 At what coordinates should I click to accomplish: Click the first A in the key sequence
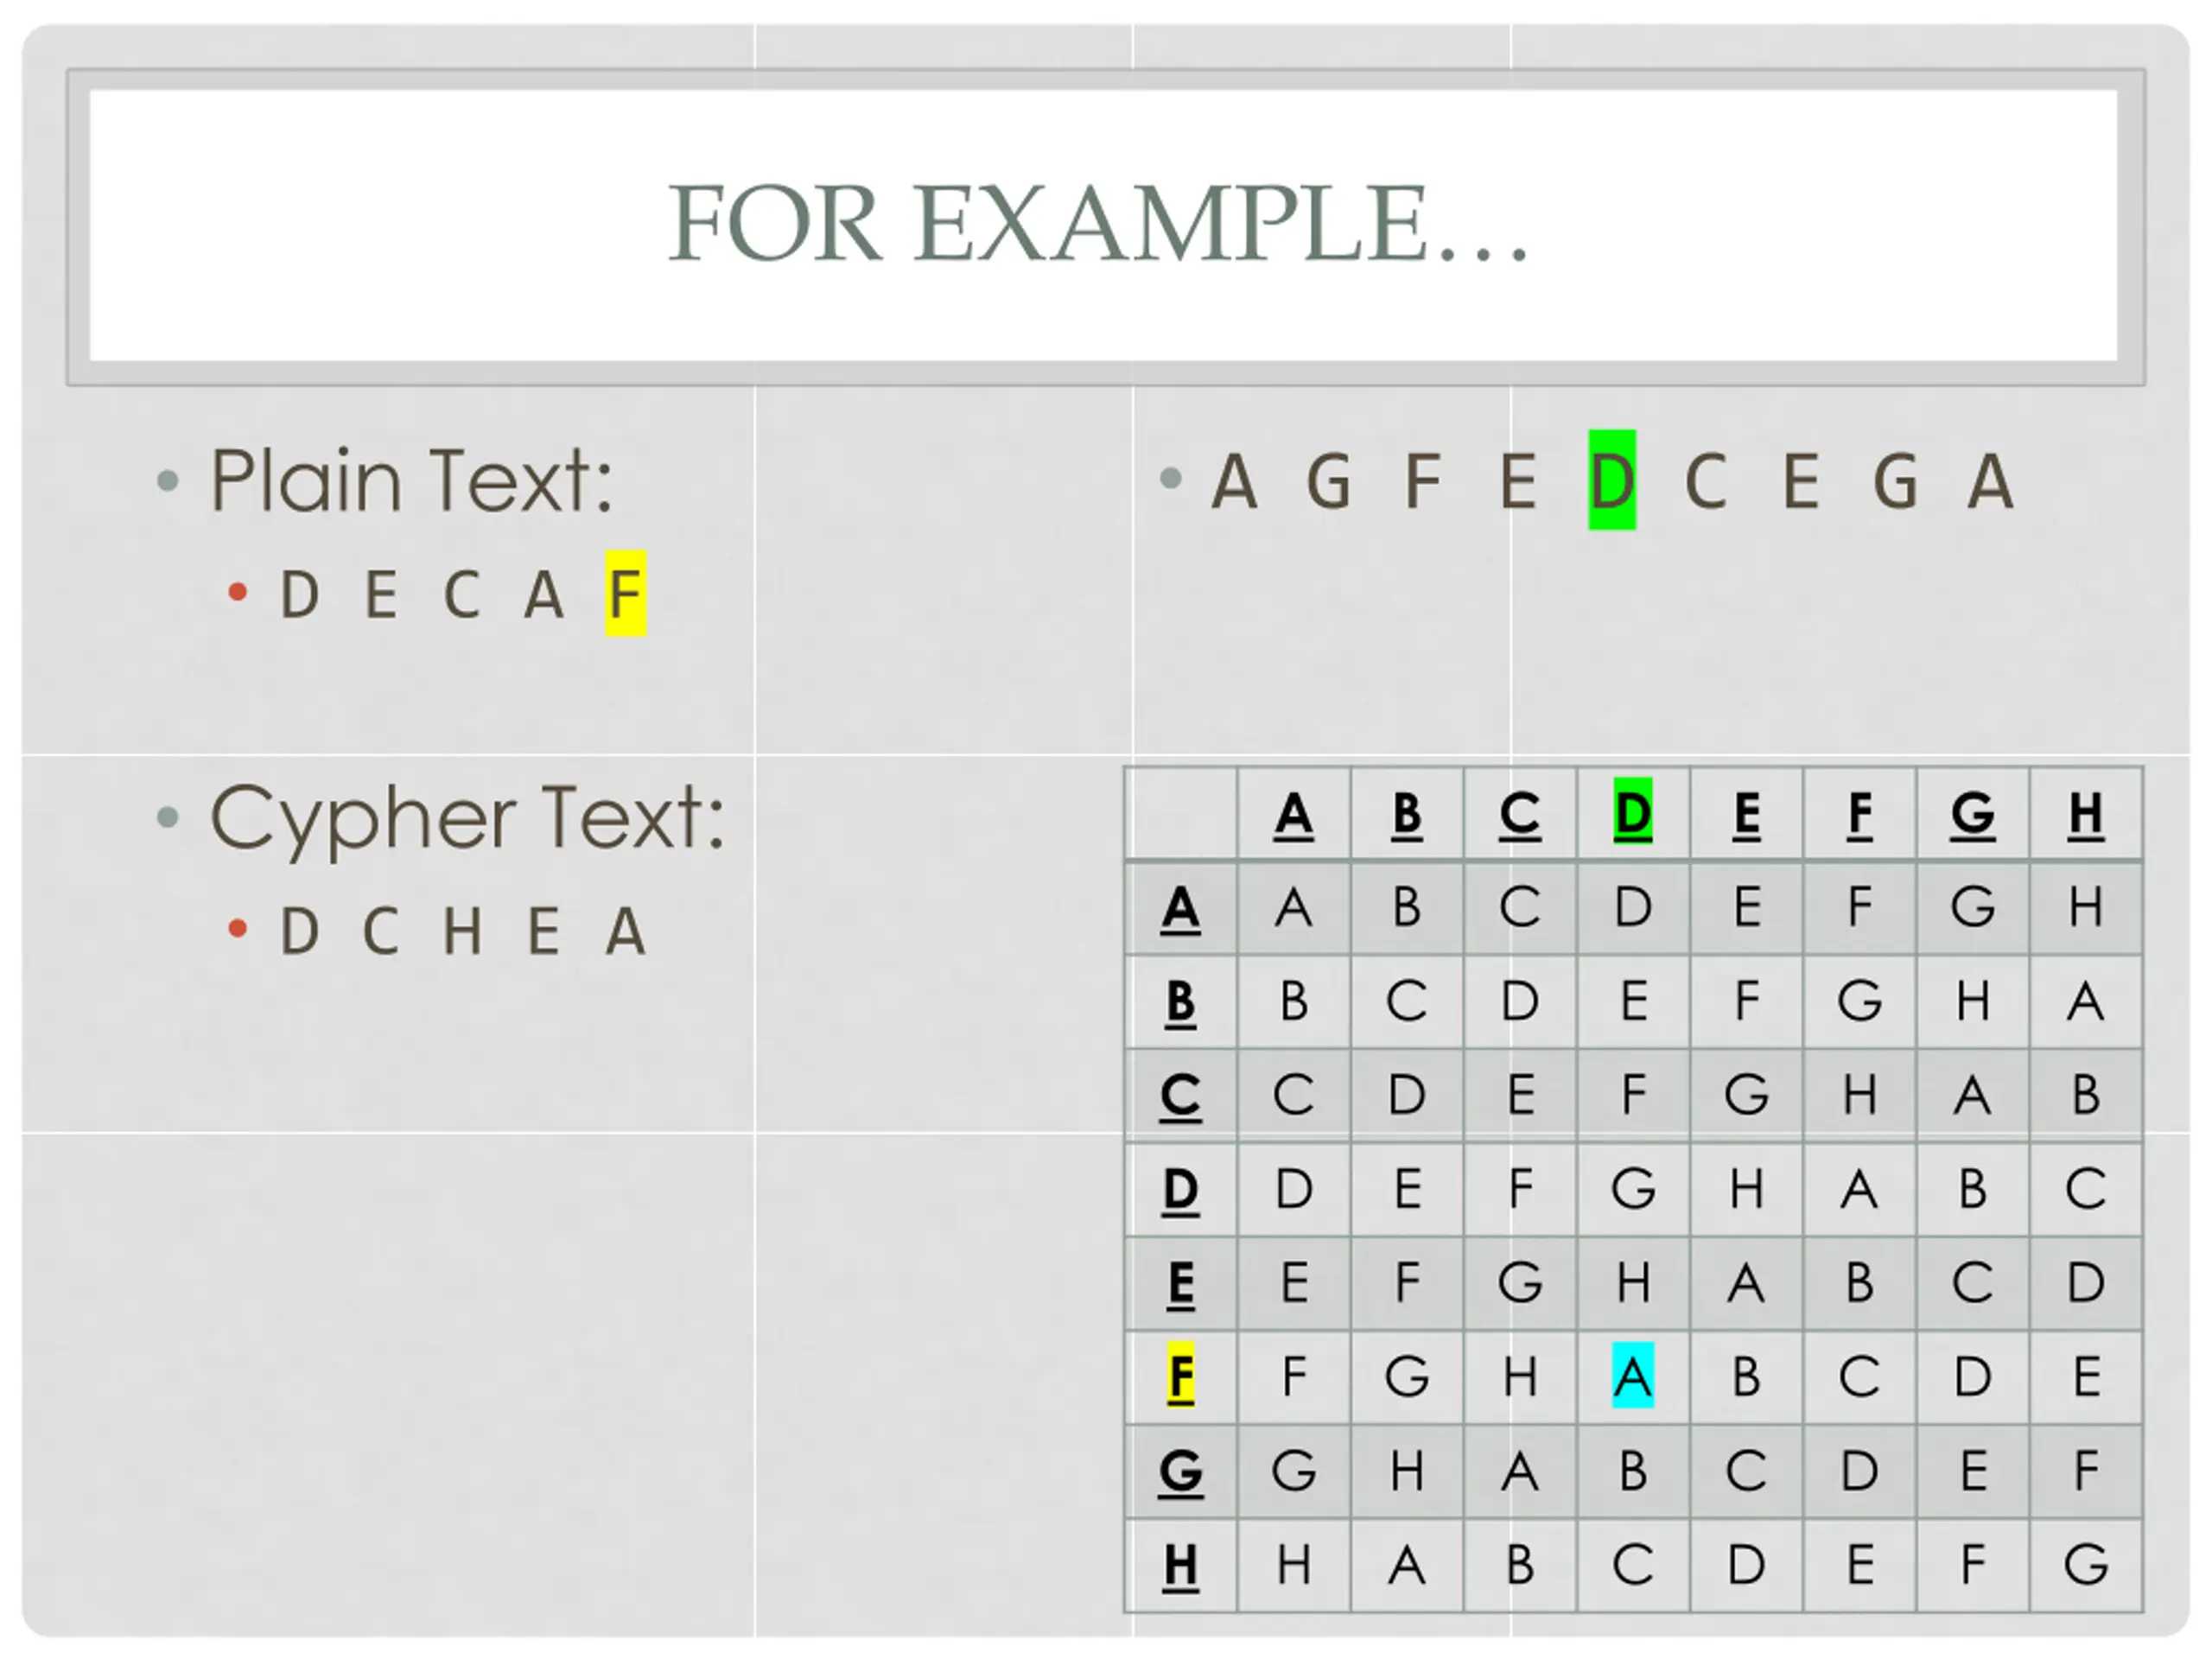pyautogui.click(x=1233, y=481)
